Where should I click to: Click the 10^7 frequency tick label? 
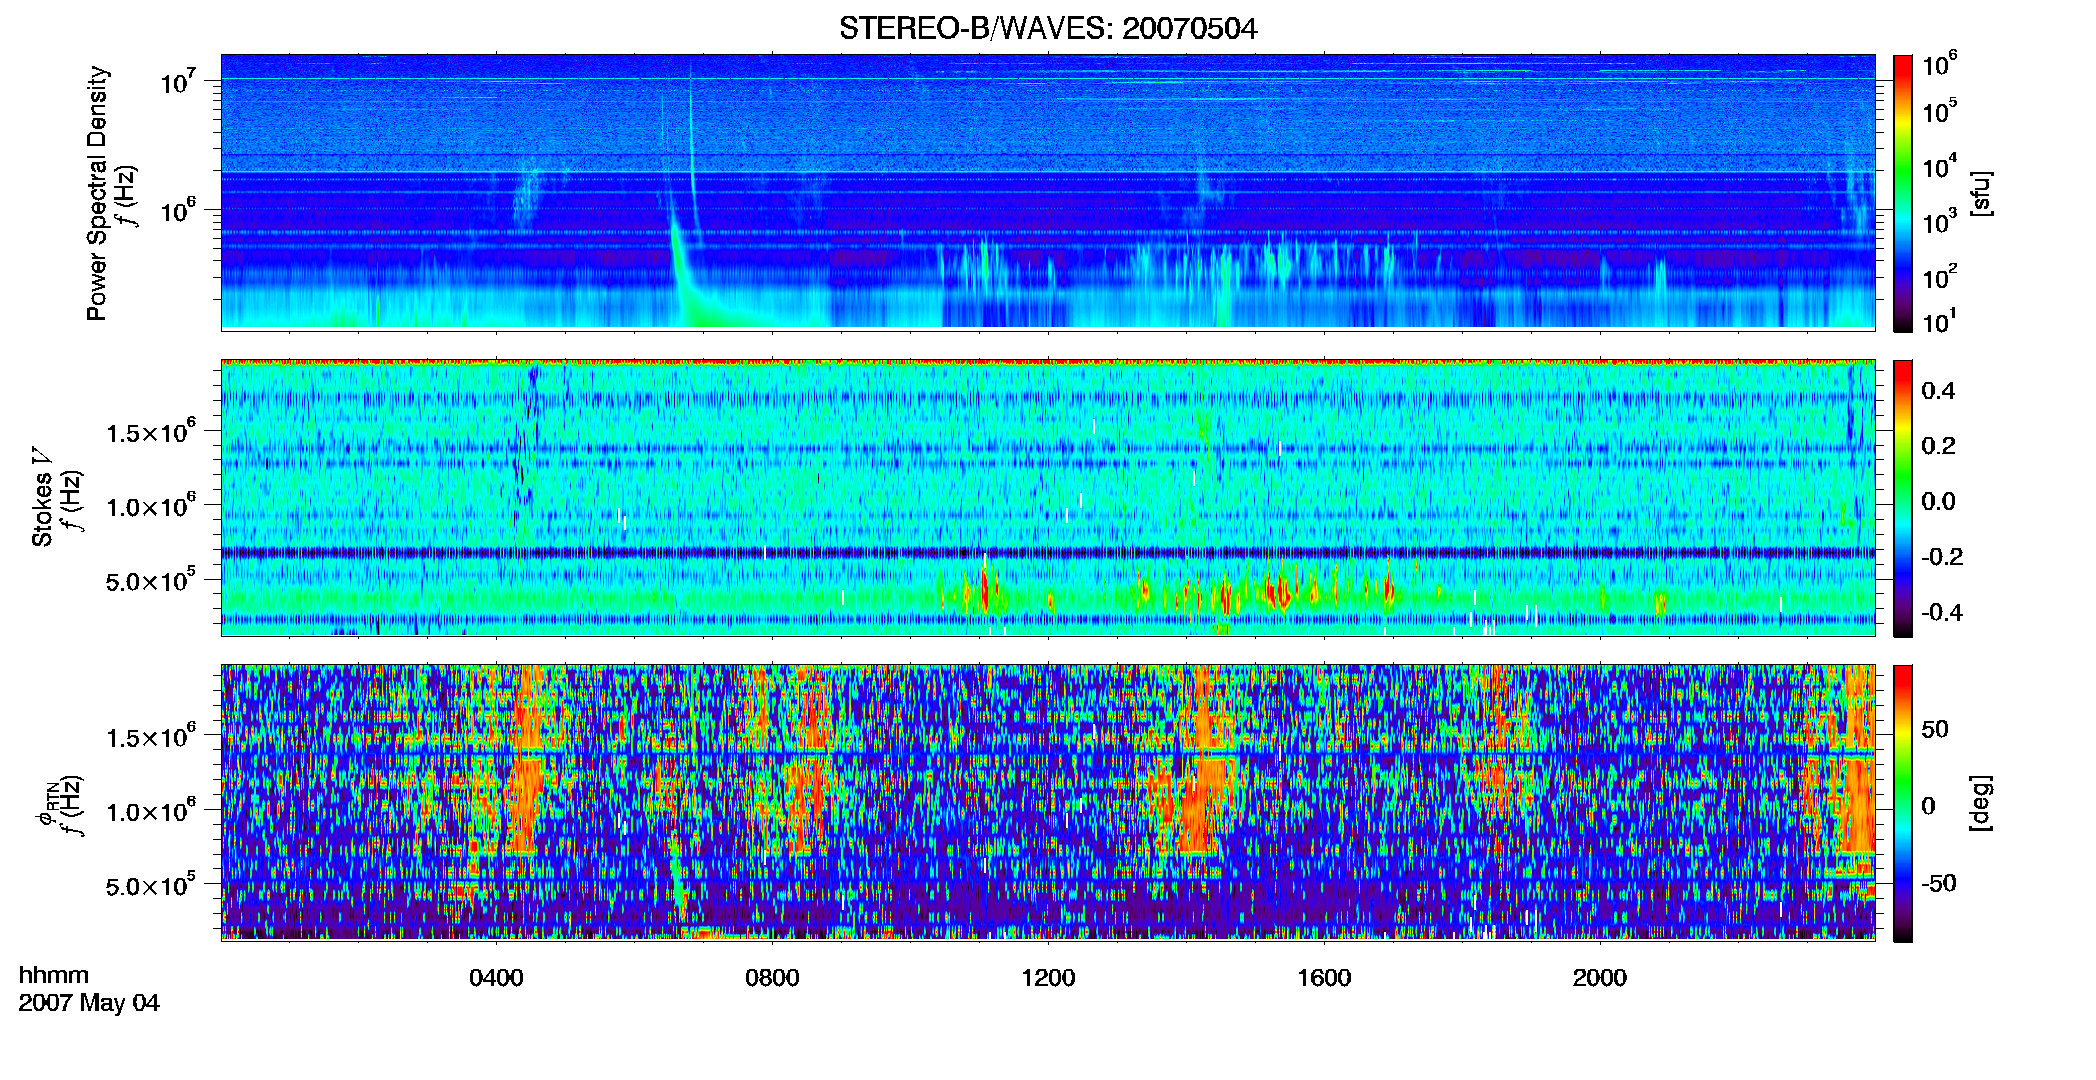click(178, 81)
